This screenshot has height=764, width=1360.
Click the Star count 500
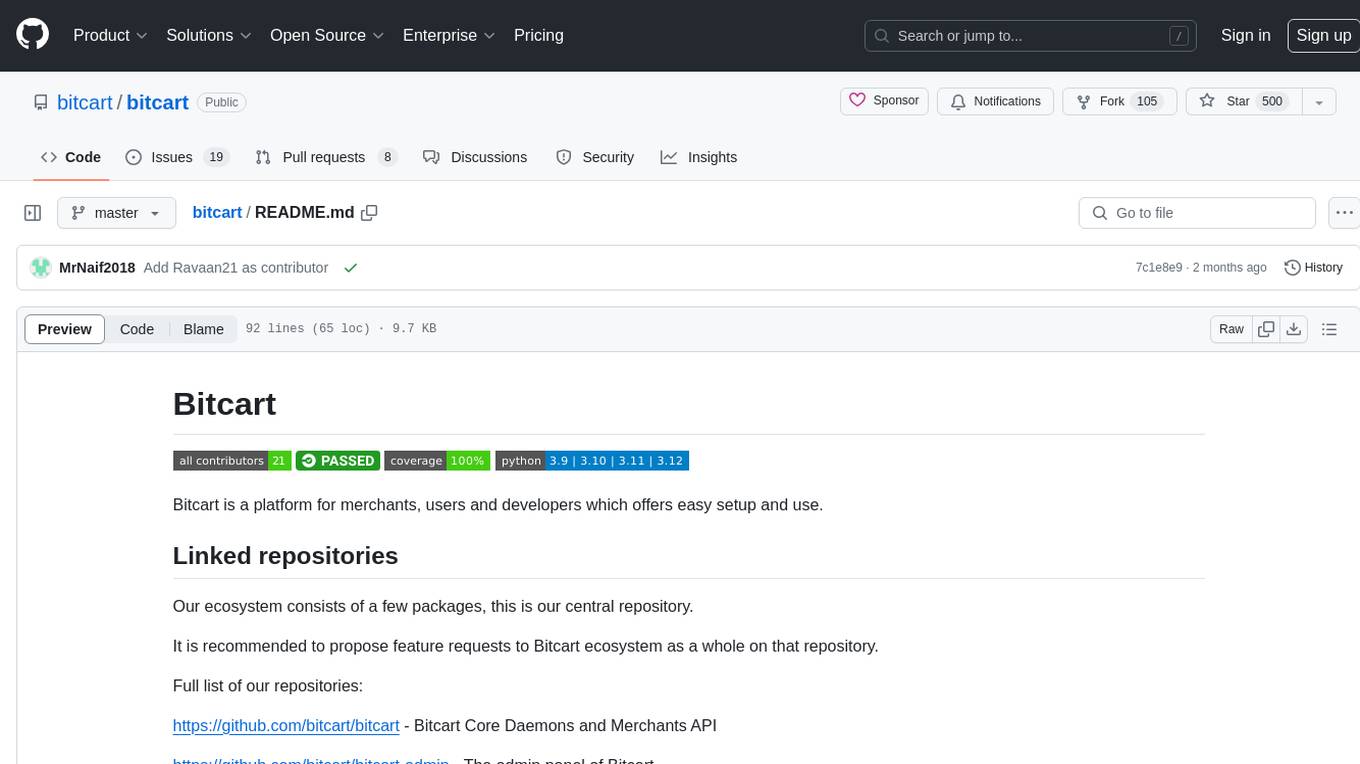click(1271, 101)
